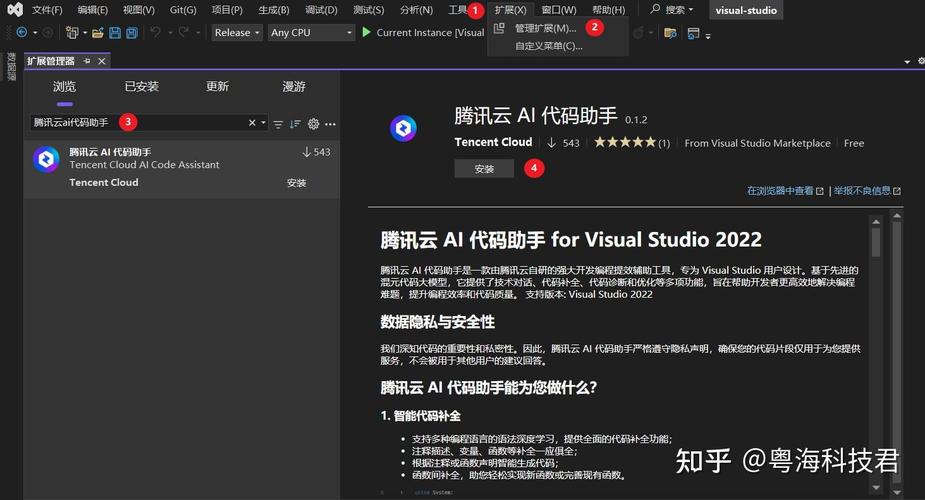Open the 文件(F) menu
Screen dimensions: 925x500
pos(47,10)
